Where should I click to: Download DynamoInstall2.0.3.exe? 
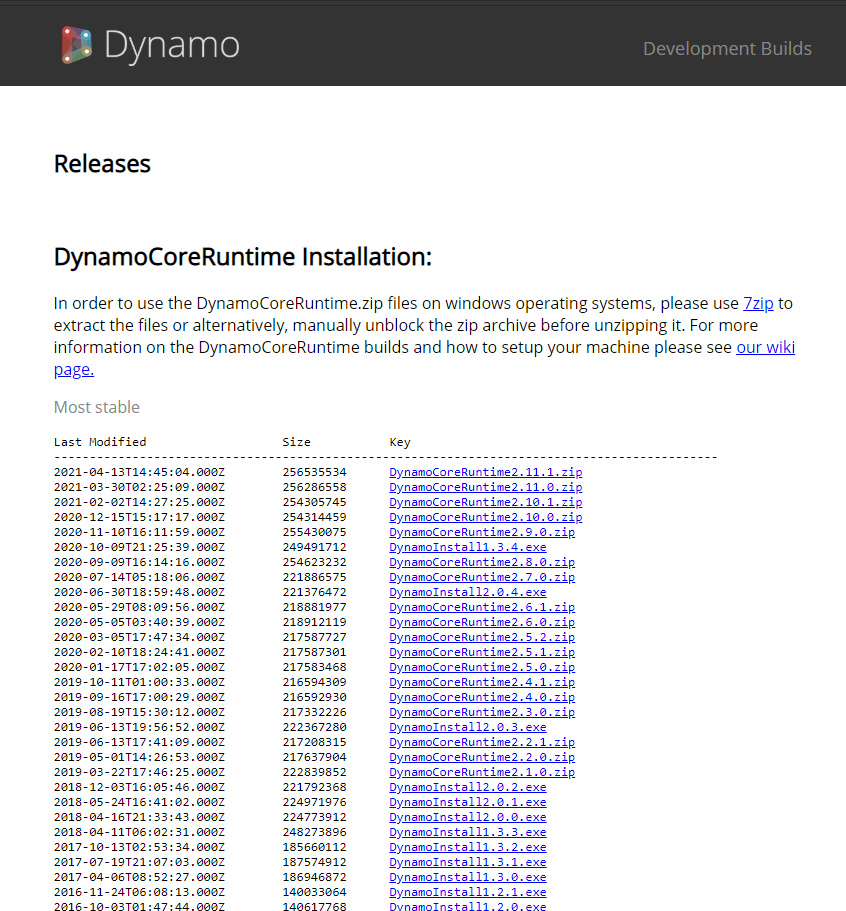[x=467, y=727]
